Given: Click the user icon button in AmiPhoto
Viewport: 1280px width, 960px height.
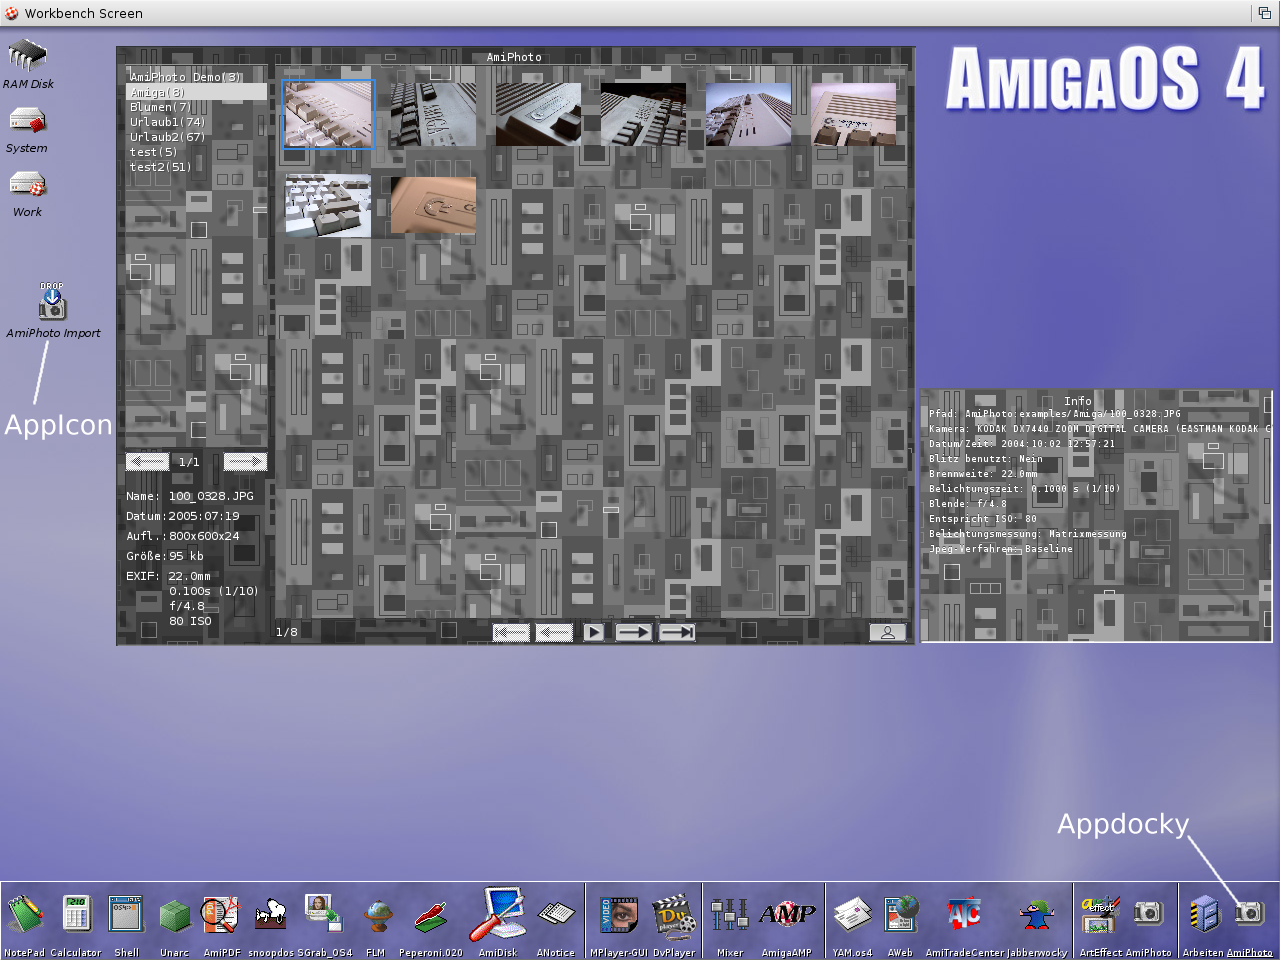Looking at the screenshot, I should coord(887,632).
